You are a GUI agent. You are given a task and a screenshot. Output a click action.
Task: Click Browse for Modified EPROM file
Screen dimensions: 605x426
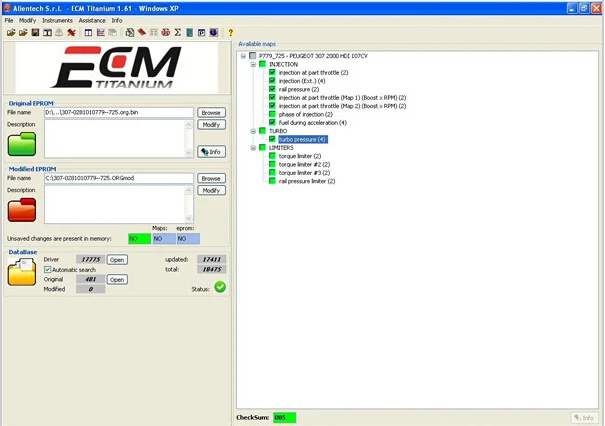[x=211, y=178]
